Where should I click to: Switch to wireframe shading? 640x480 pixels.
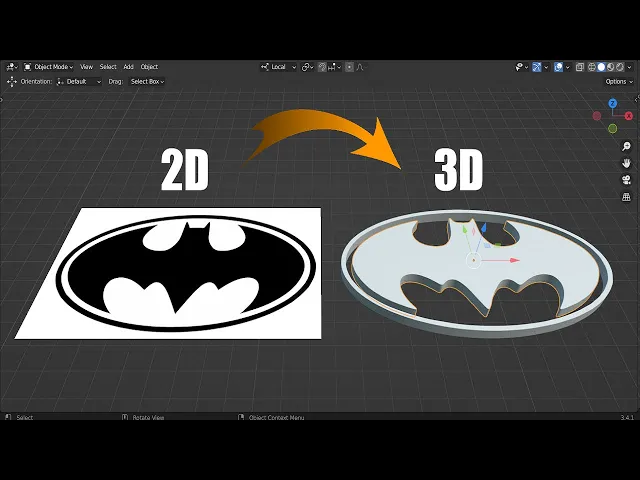pyautogui.click(x=591, y=67)
